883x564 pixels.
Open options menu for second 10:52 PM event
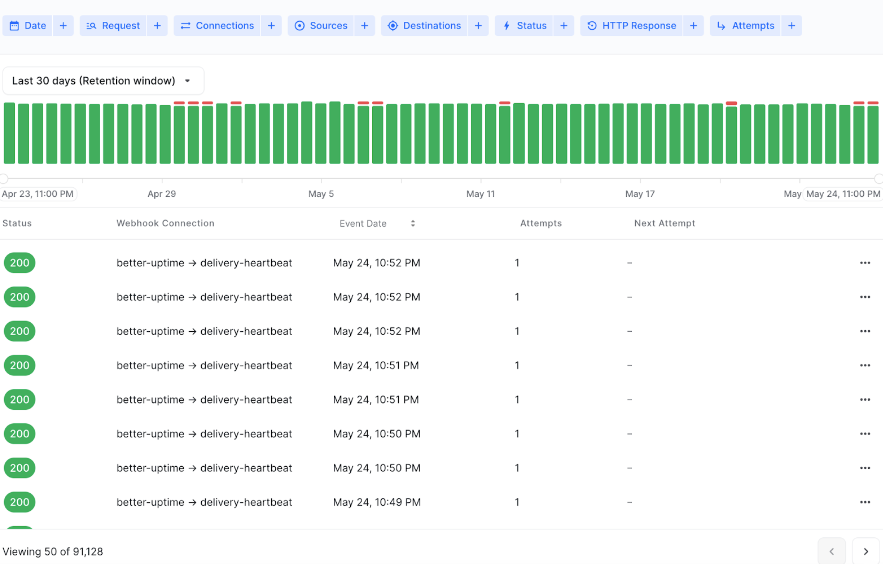865,297
